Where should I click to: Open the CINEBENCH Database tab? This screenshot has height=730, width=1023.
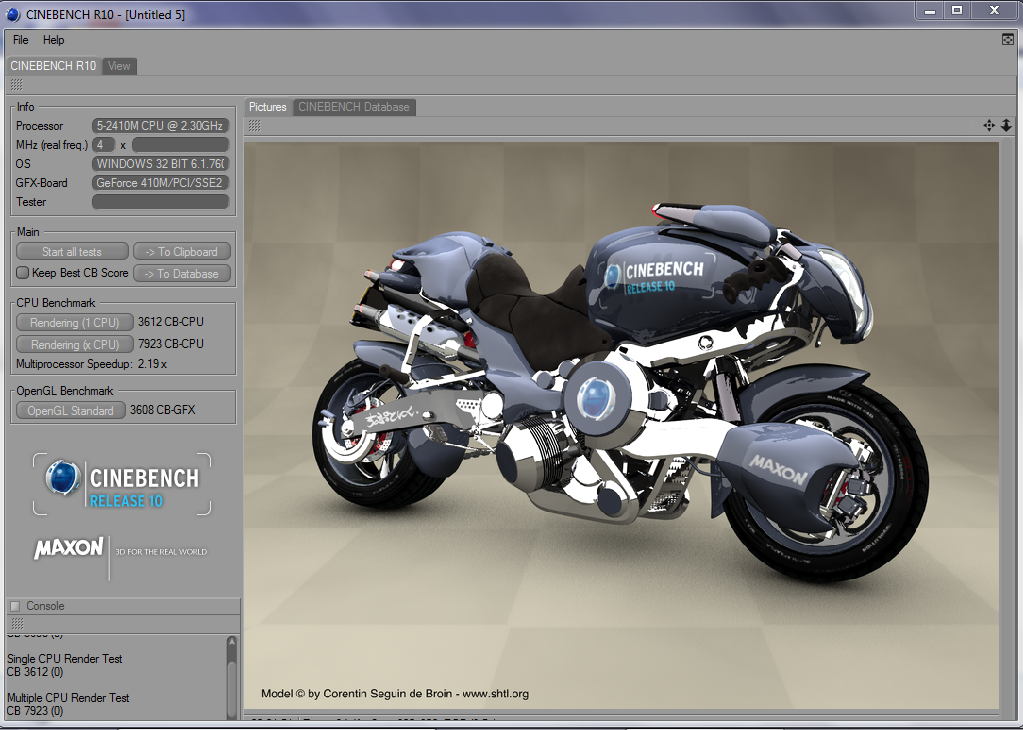click(x=354, y=107)
